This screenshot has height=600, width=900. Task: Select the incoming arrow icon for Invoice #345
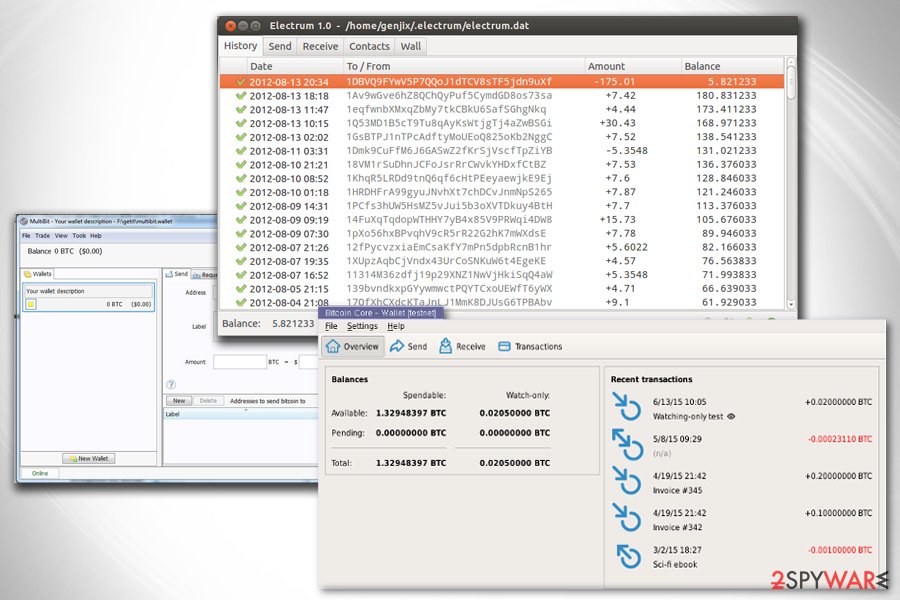click(x=626, y=480)
